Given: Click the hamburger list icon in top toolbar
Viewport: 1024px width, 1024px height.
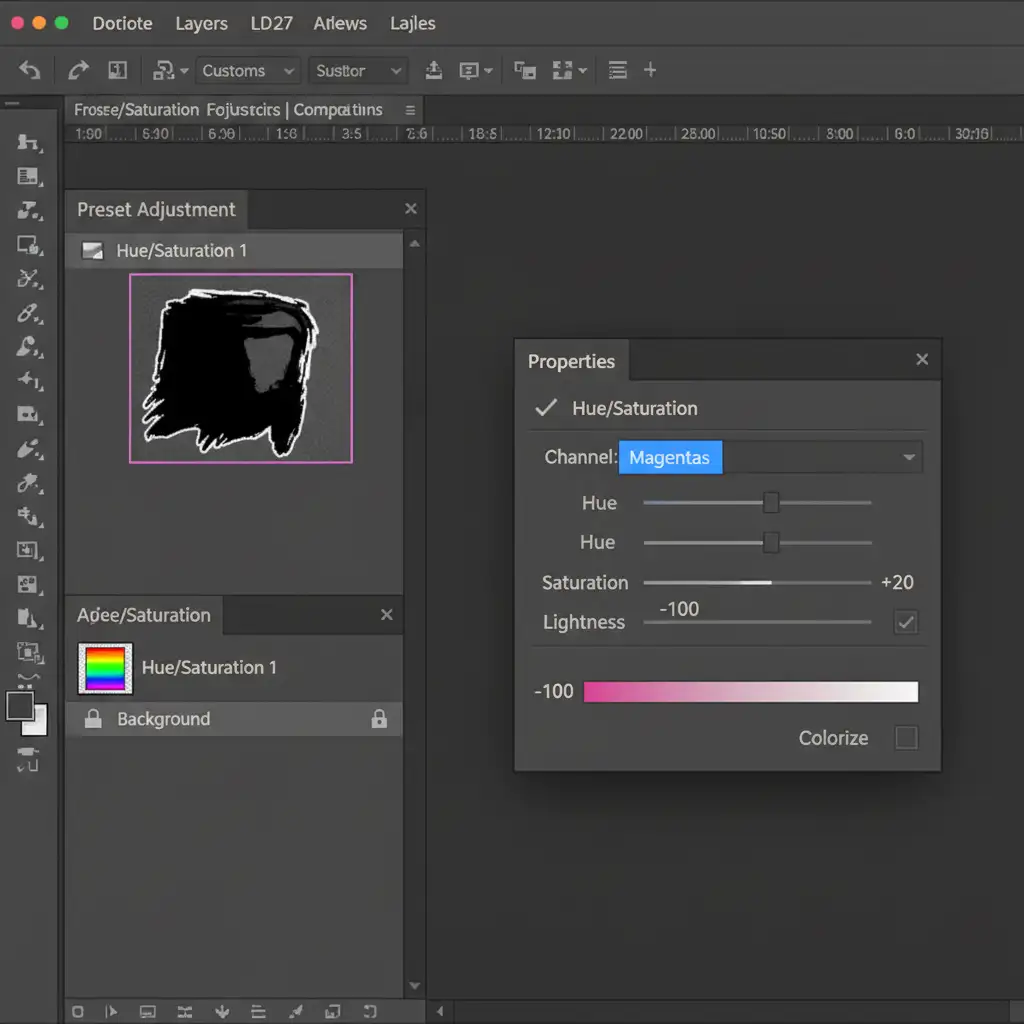Looking at the screenshot, I should (618, 70).
